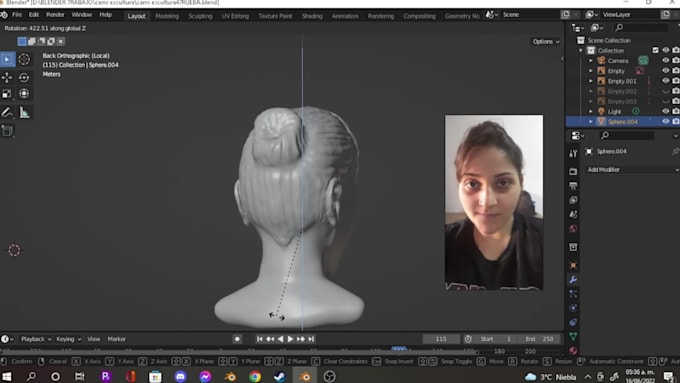The image size is (680, 383).
Task: Open the Collection properties tab
Action: [x=573, y=247]
